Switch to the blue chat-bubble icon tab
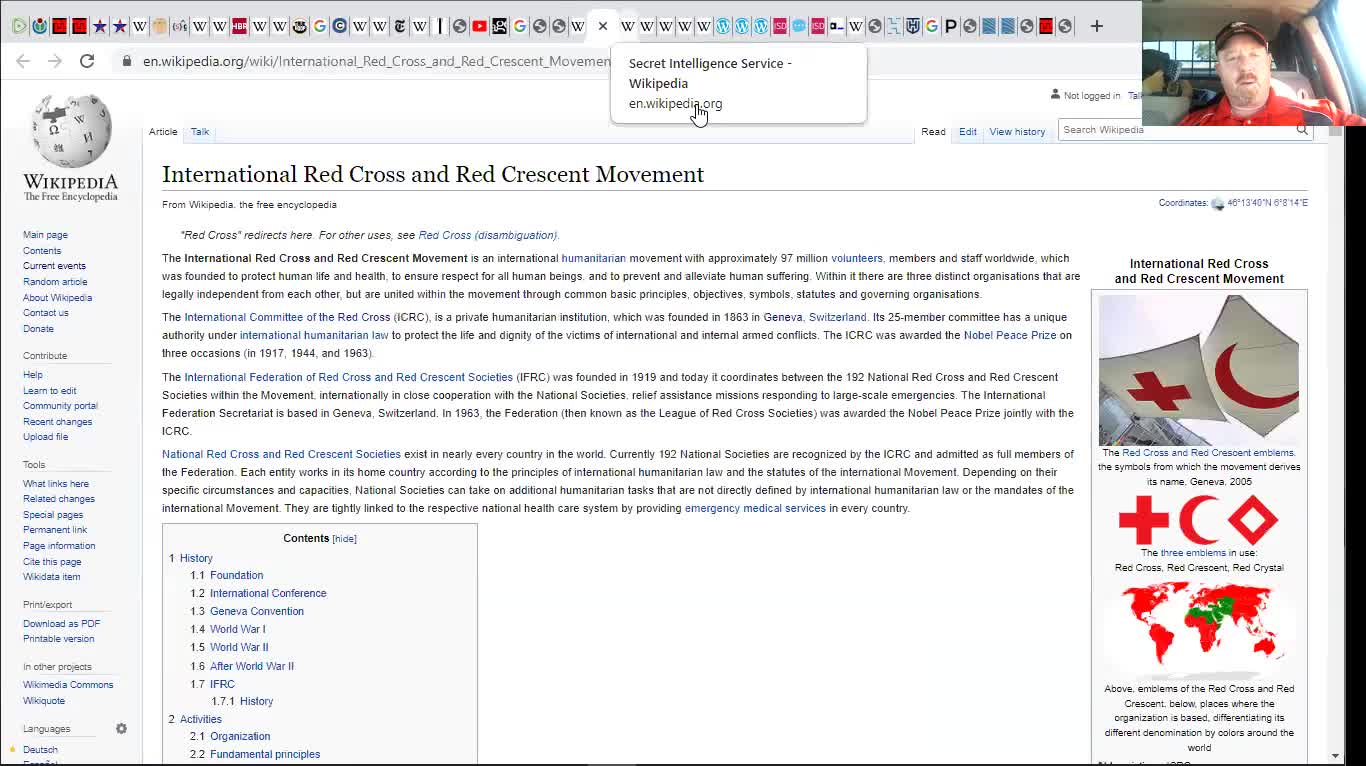 click(799, 26)
